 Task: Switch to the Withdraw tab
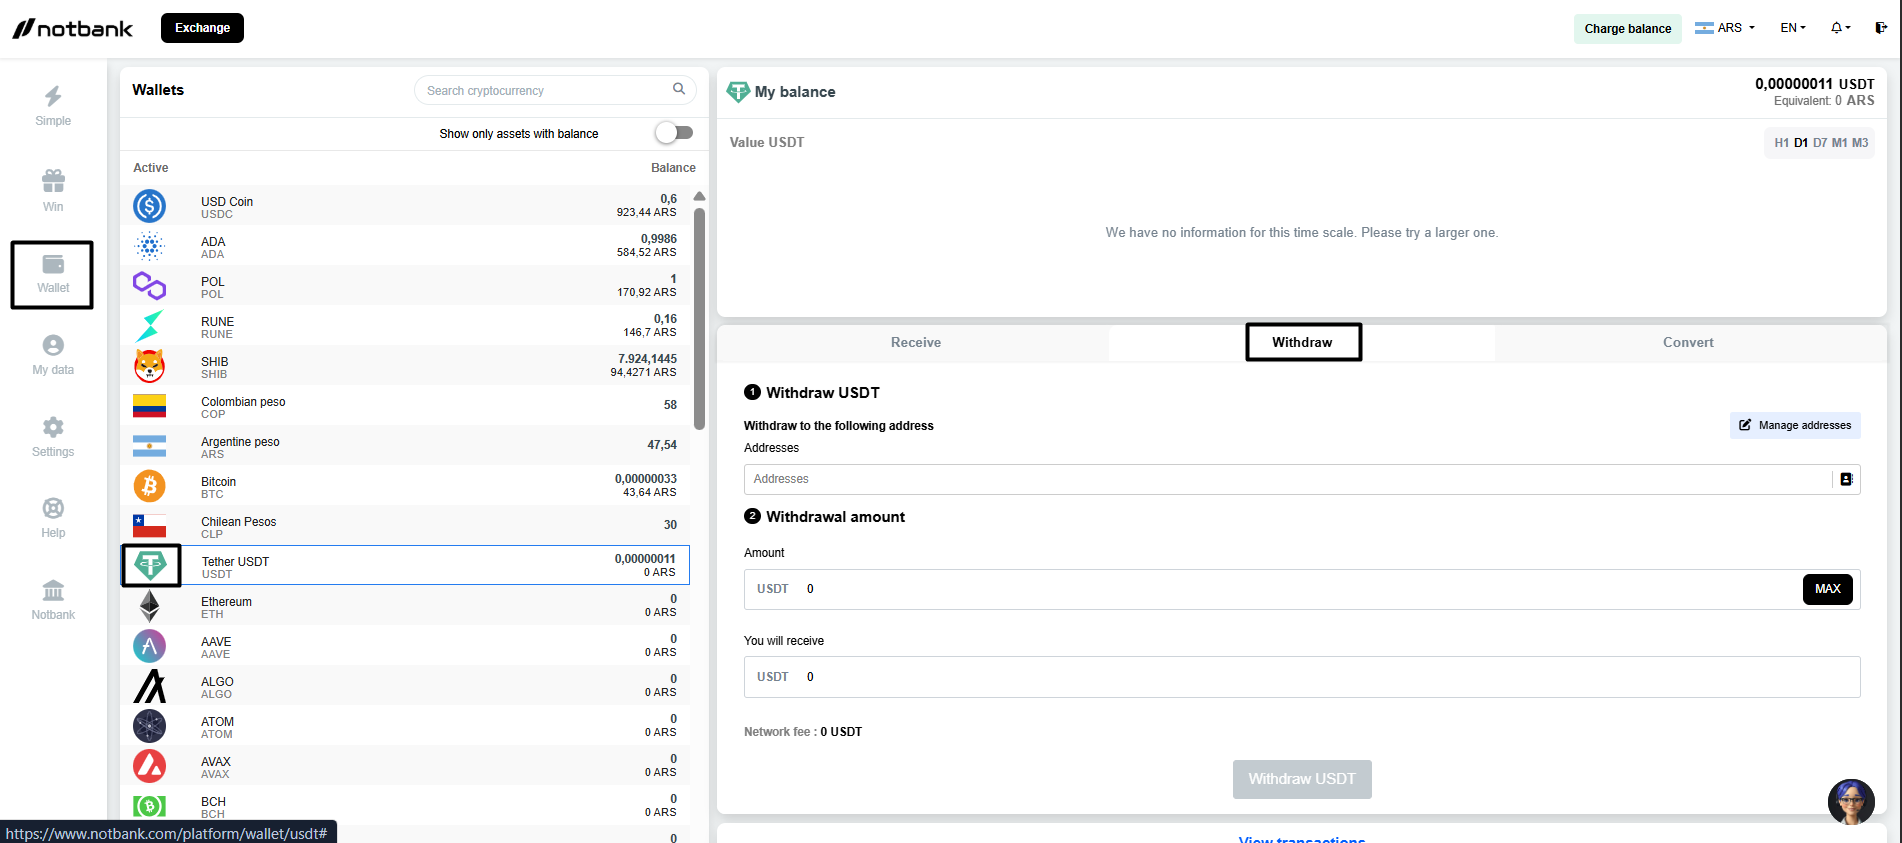coord(1302,343)
